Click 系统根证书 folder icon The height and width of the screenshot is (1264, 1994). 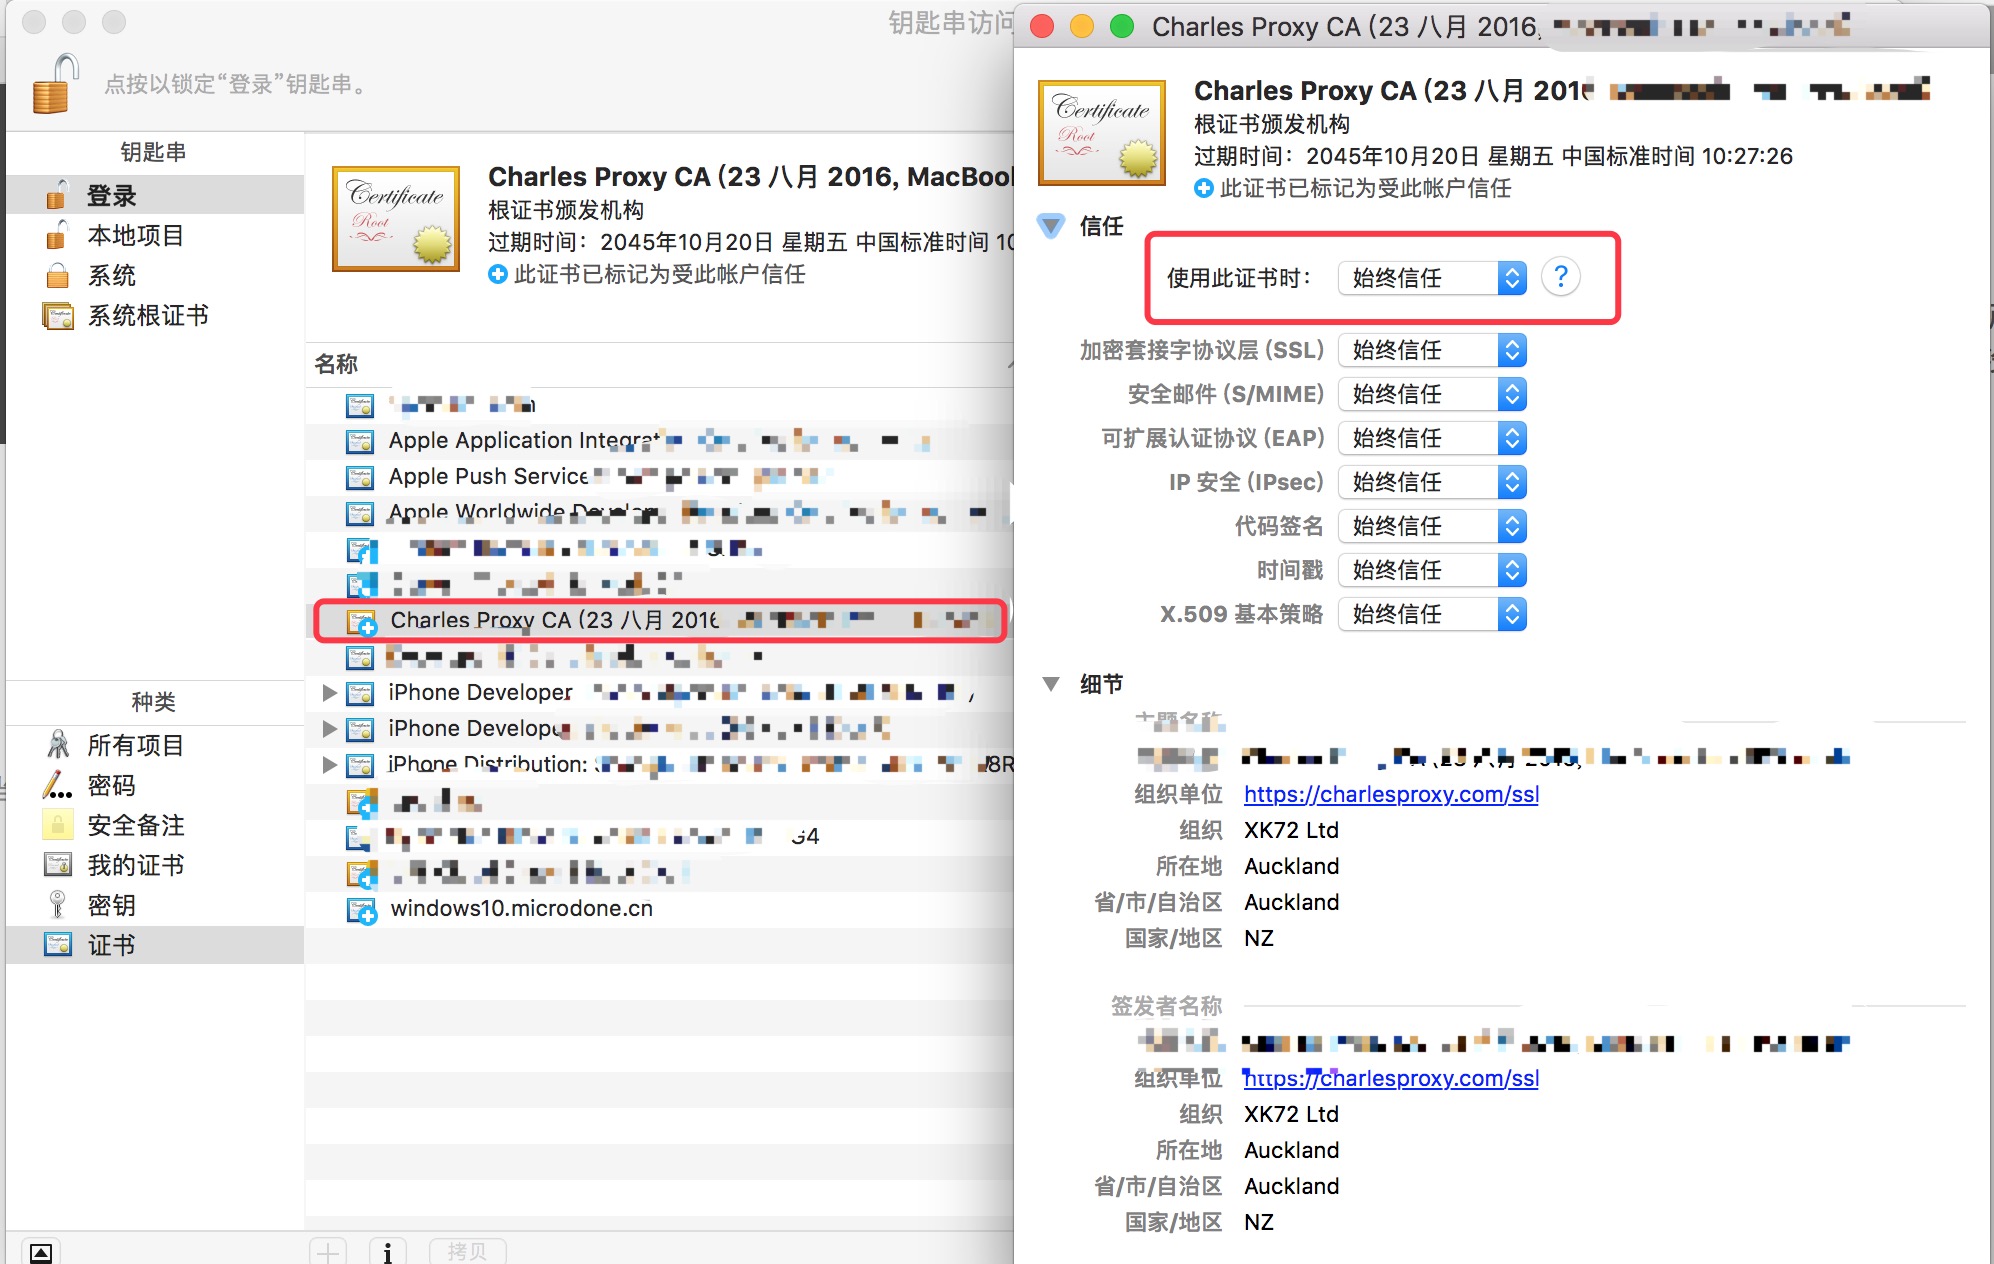click(x=58, y=316)
